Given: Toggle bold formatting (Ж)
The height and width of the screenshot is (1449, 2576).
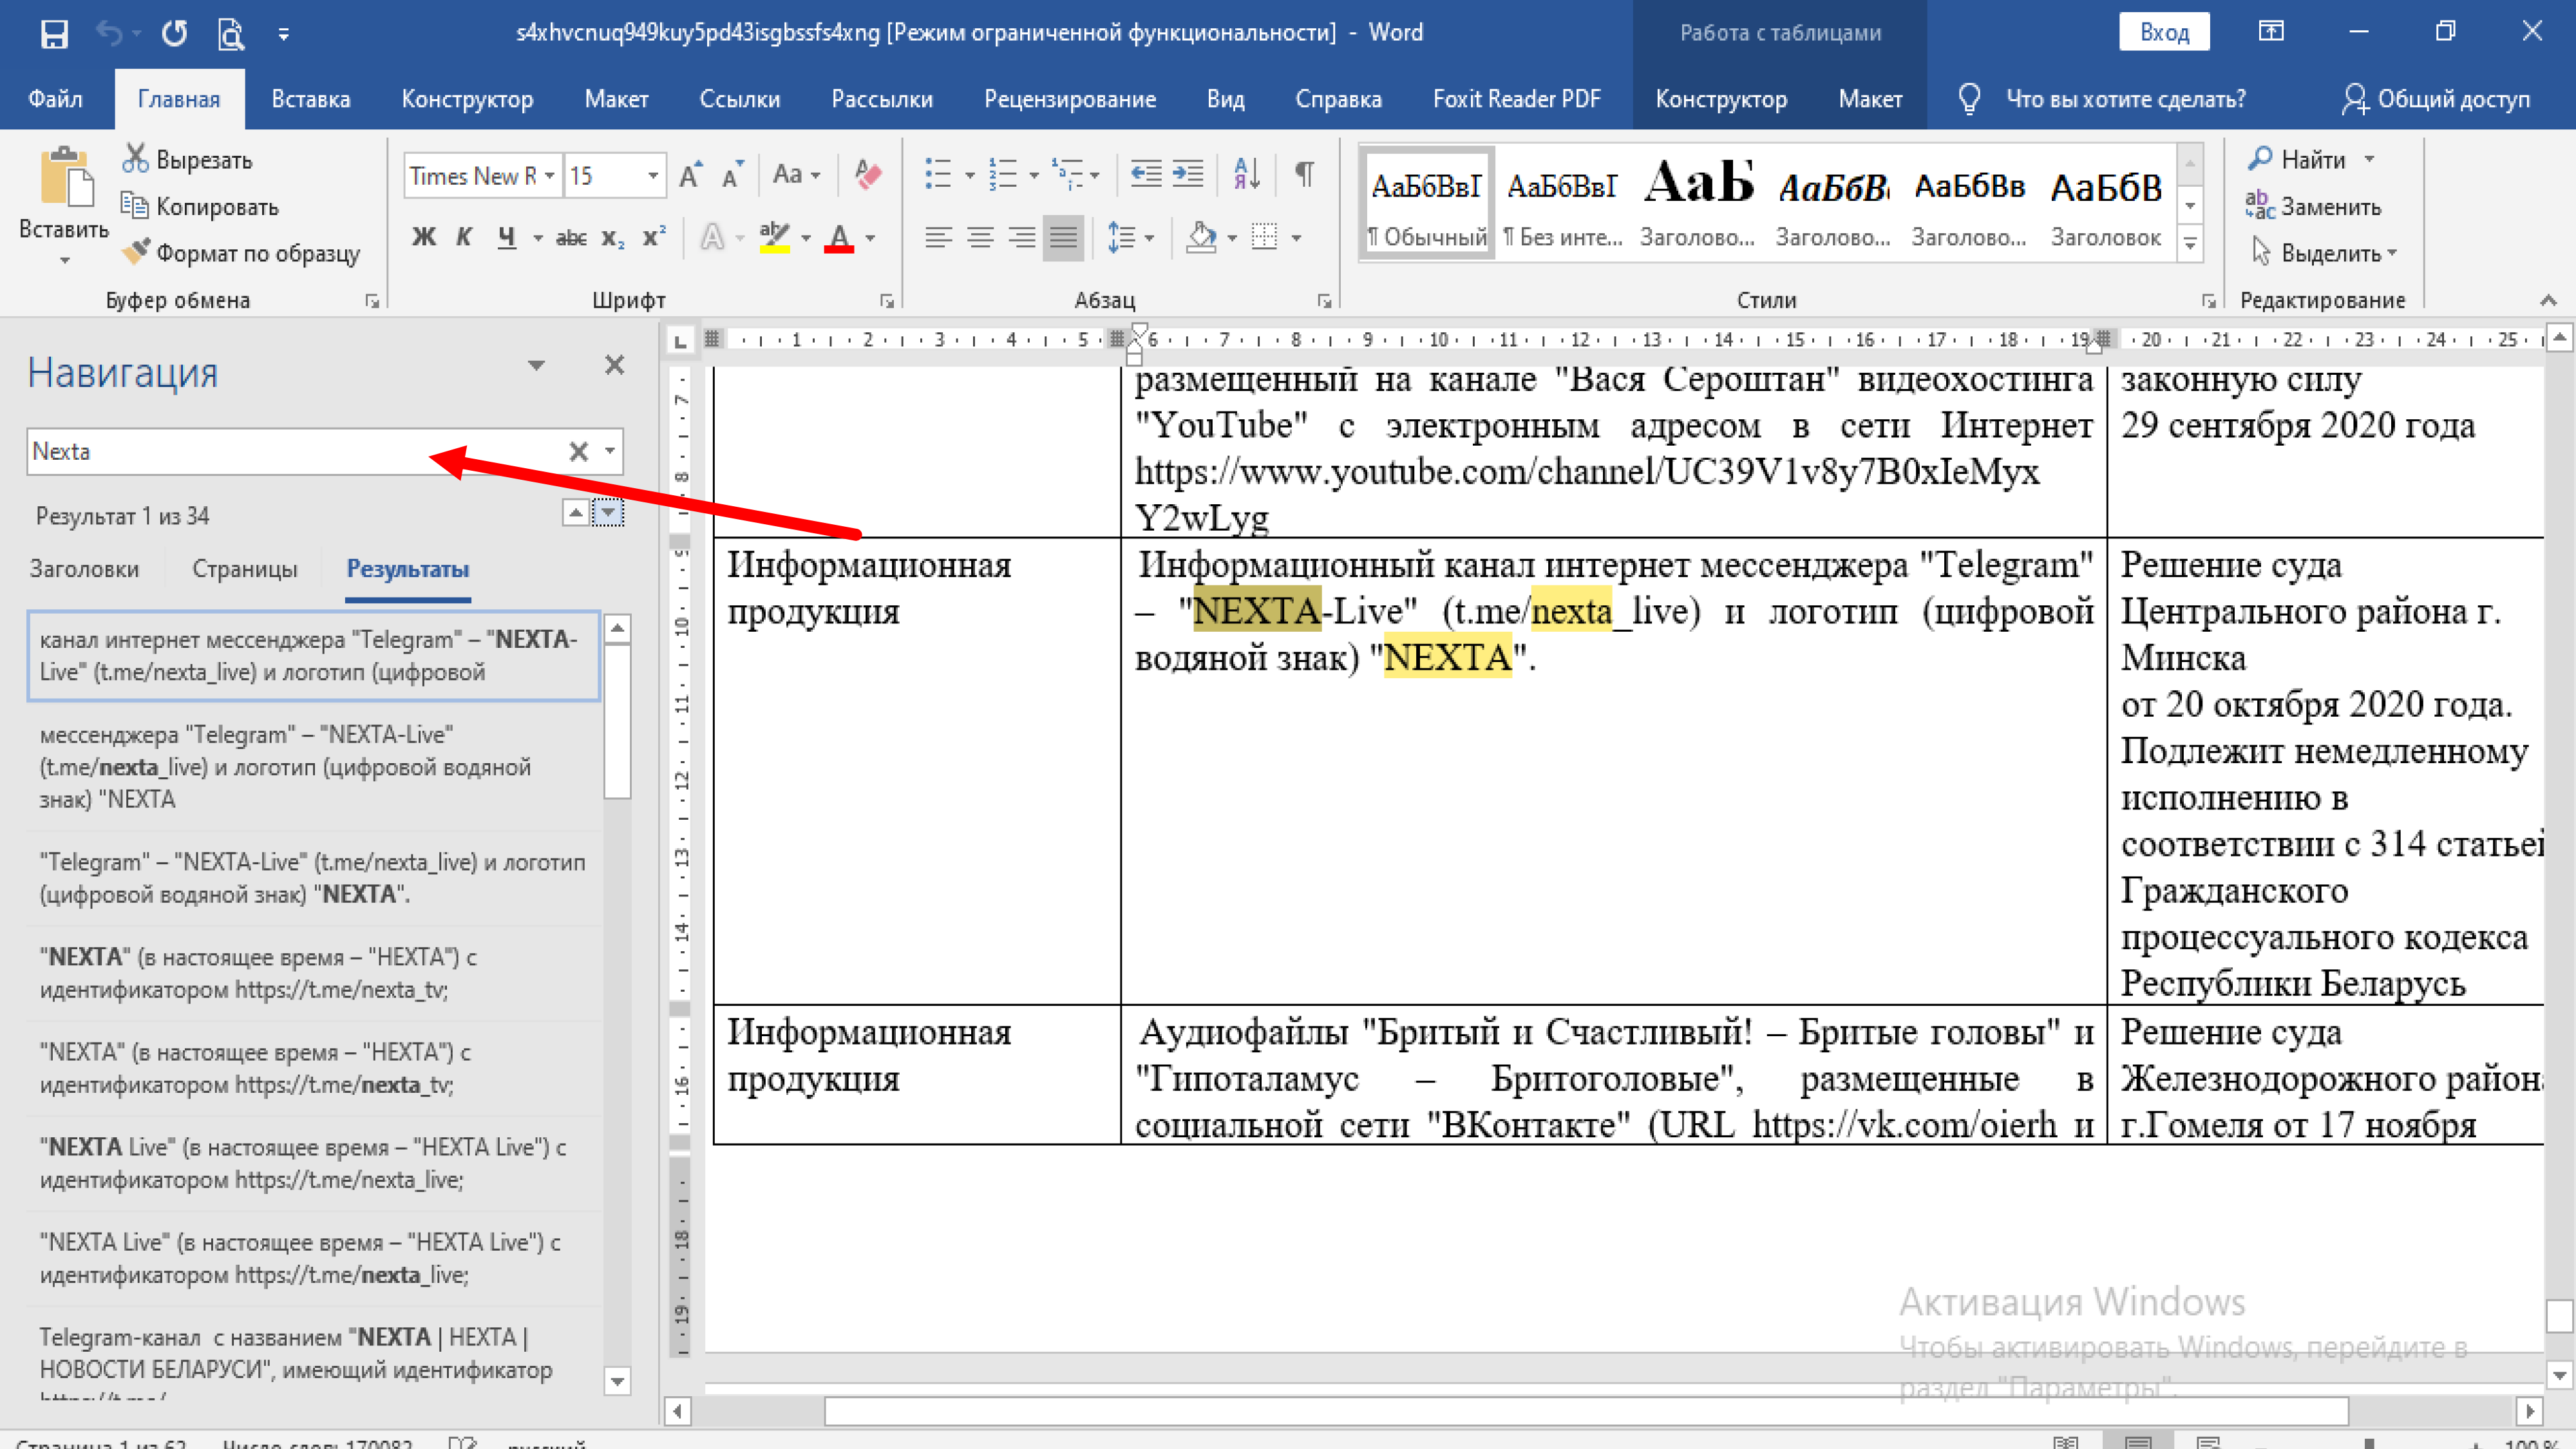Looking at the screenshot, I should (424, 237).
